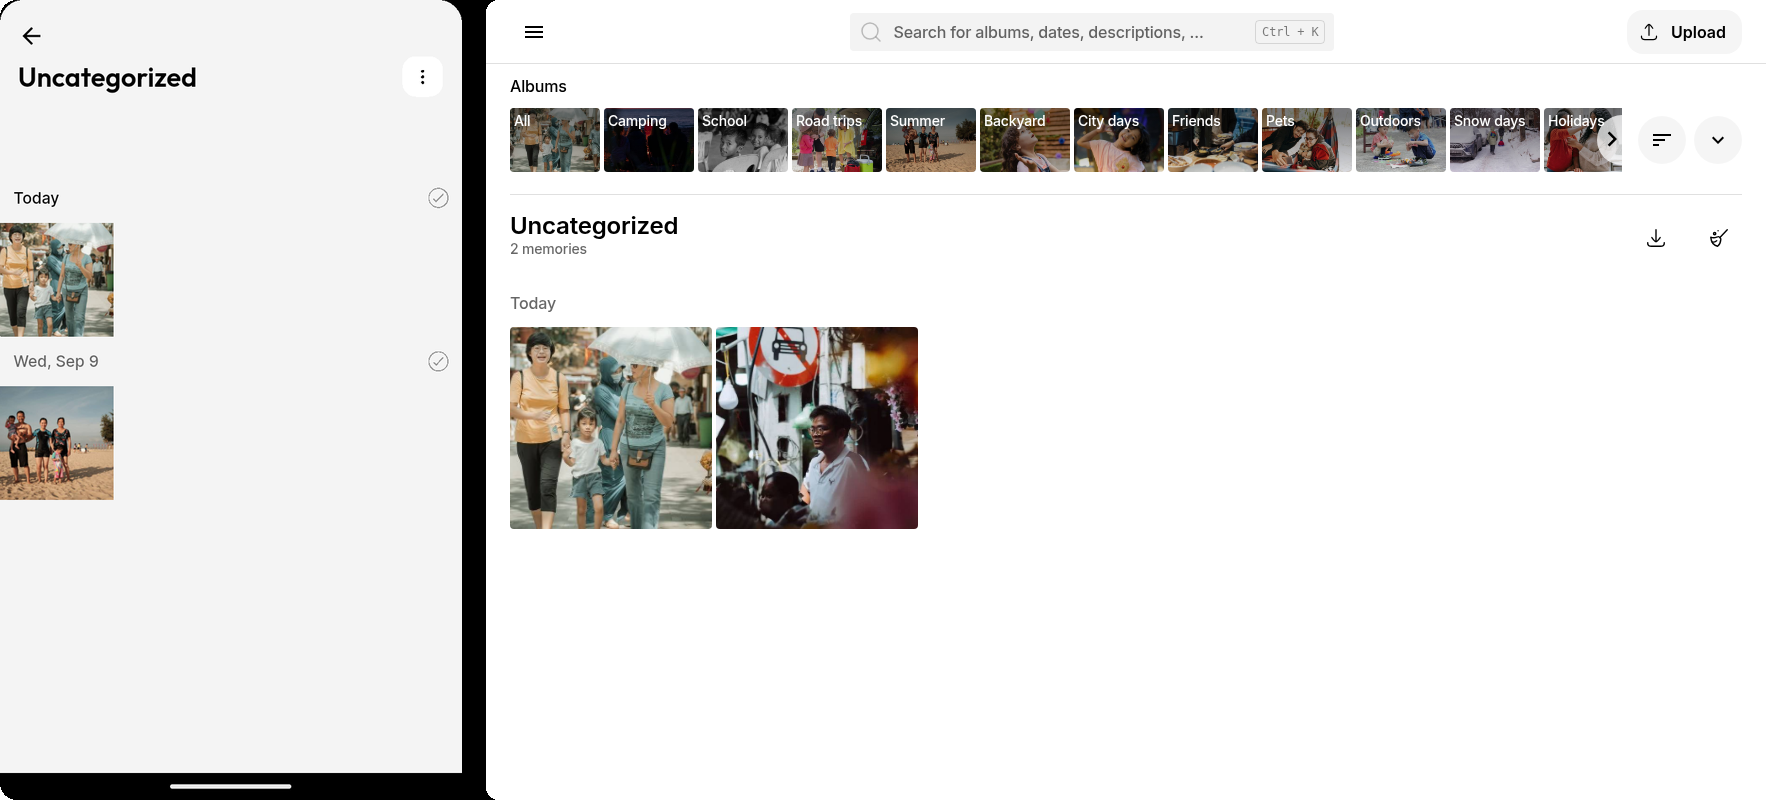Screen dimensions: 1766x800
Task: Open the Pets album
Action: pyautogui.click(x=1307, y=140)
